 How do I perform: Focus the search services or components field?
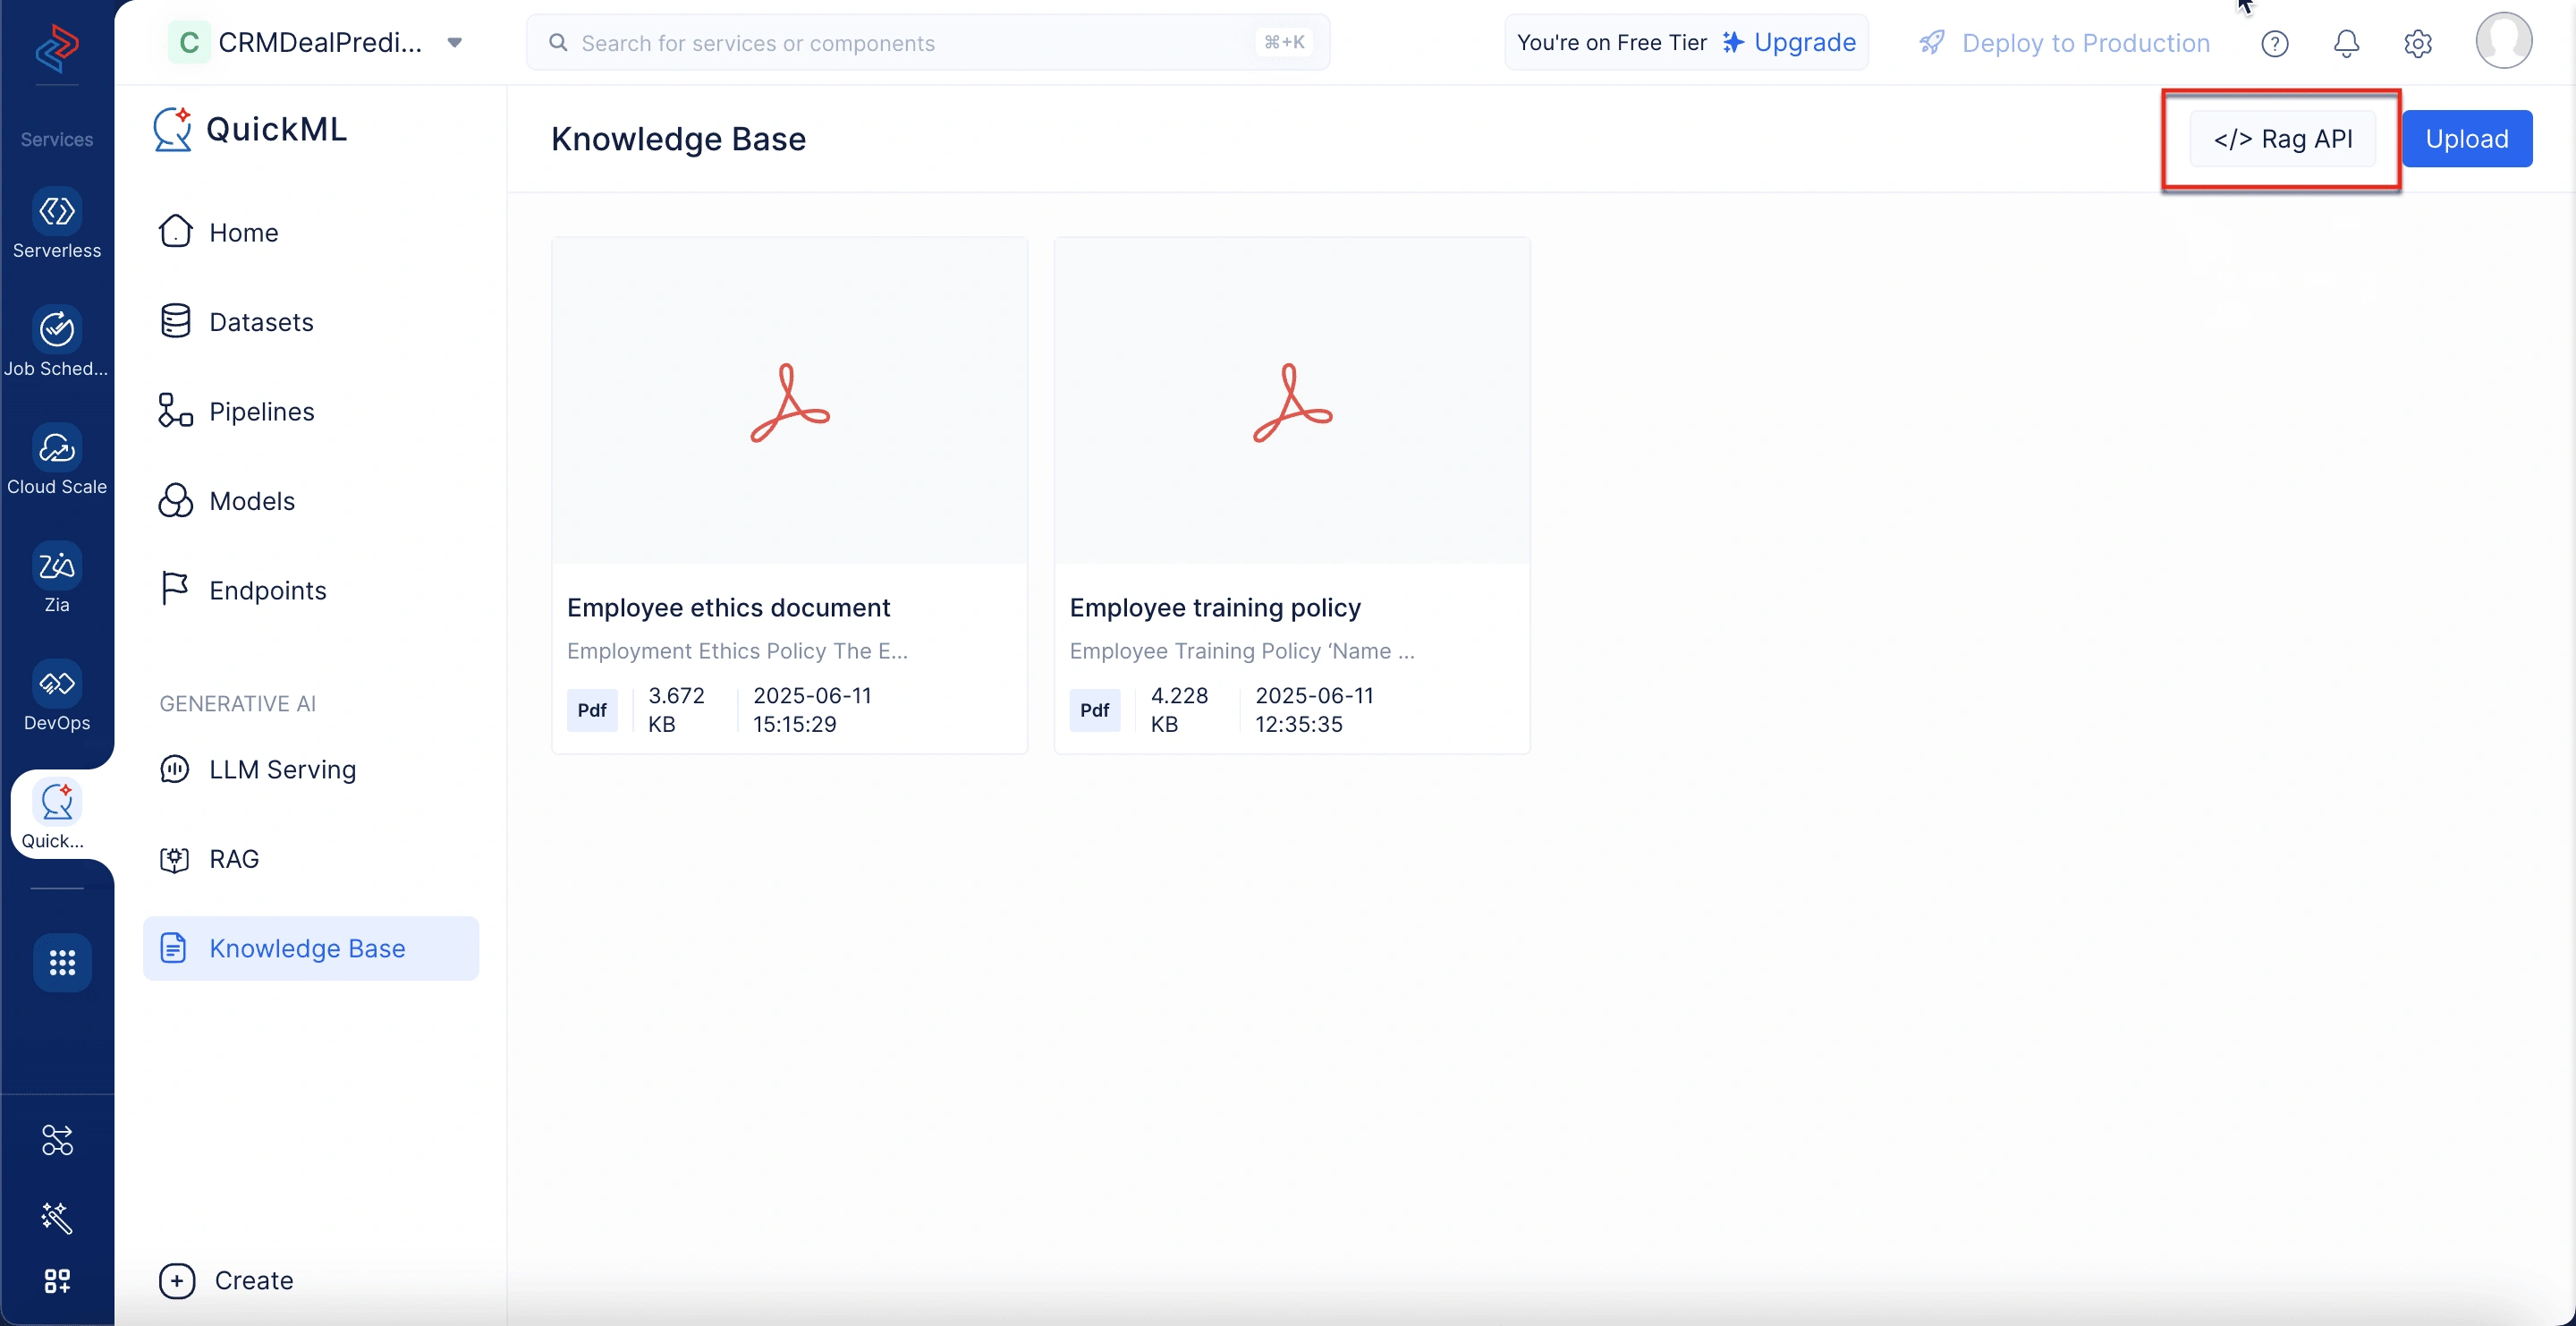pyautogui.click(x=927, y=43)
